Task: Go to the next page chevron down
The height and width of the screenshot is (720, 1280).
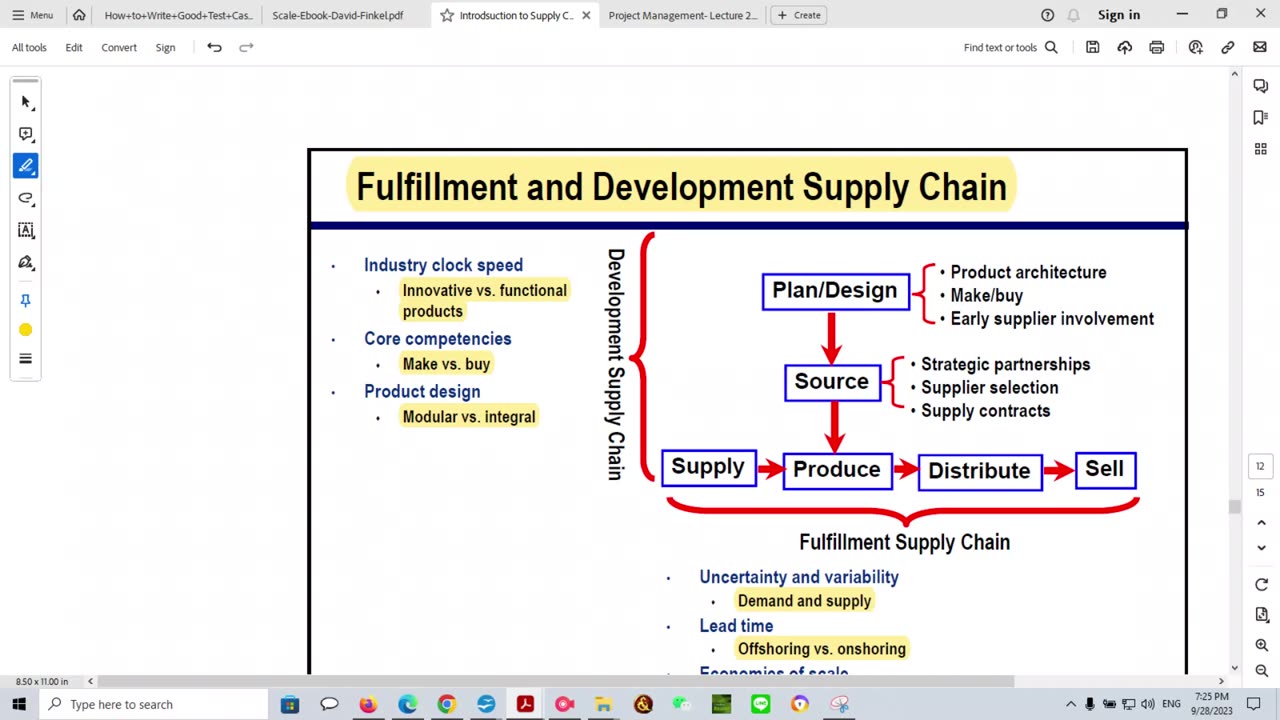Action: 1261,548
